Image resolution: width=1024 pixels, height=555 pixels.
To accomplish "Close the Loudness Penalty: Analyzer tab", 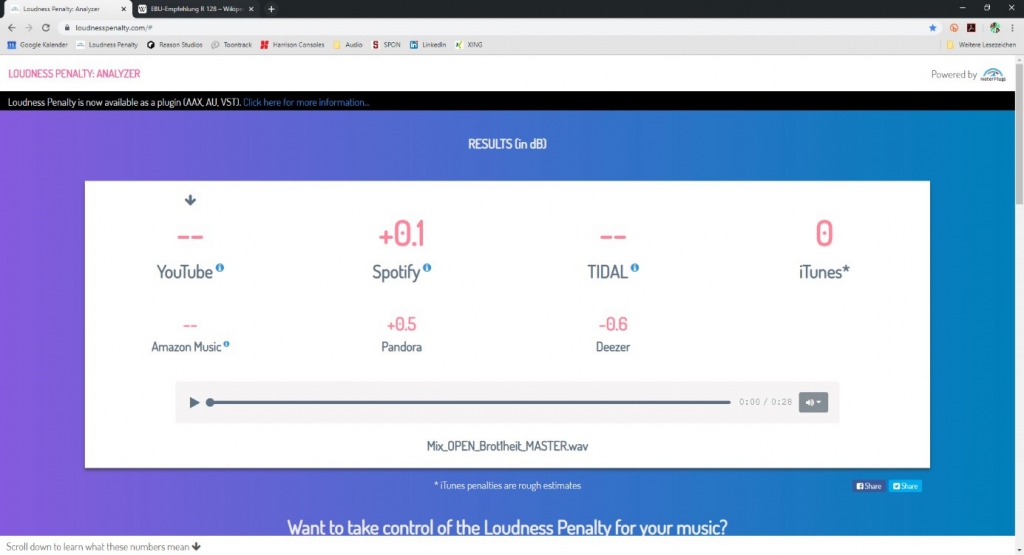I will click(123, 9).
